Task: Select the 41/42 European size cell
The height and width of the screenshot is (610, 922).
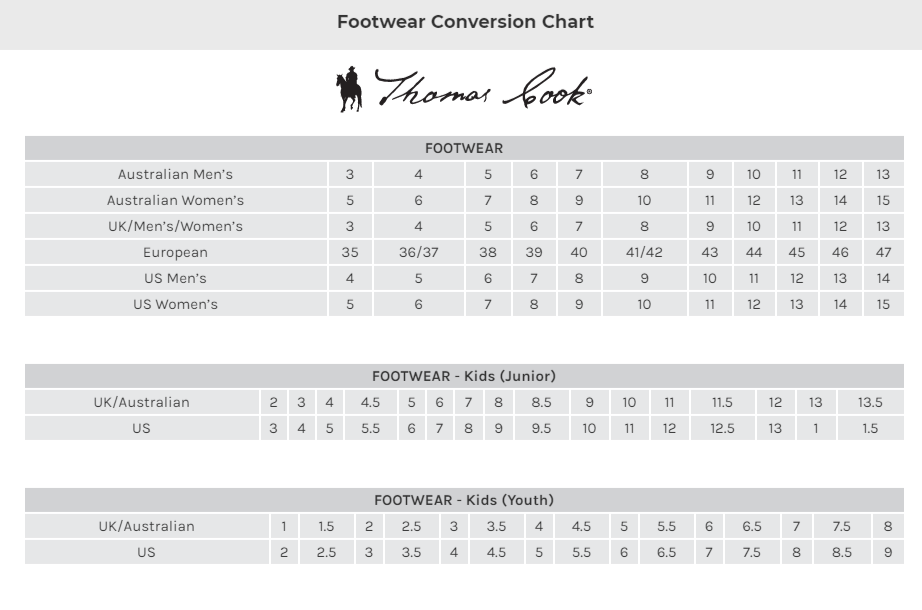Action: (x=645, y=252)
